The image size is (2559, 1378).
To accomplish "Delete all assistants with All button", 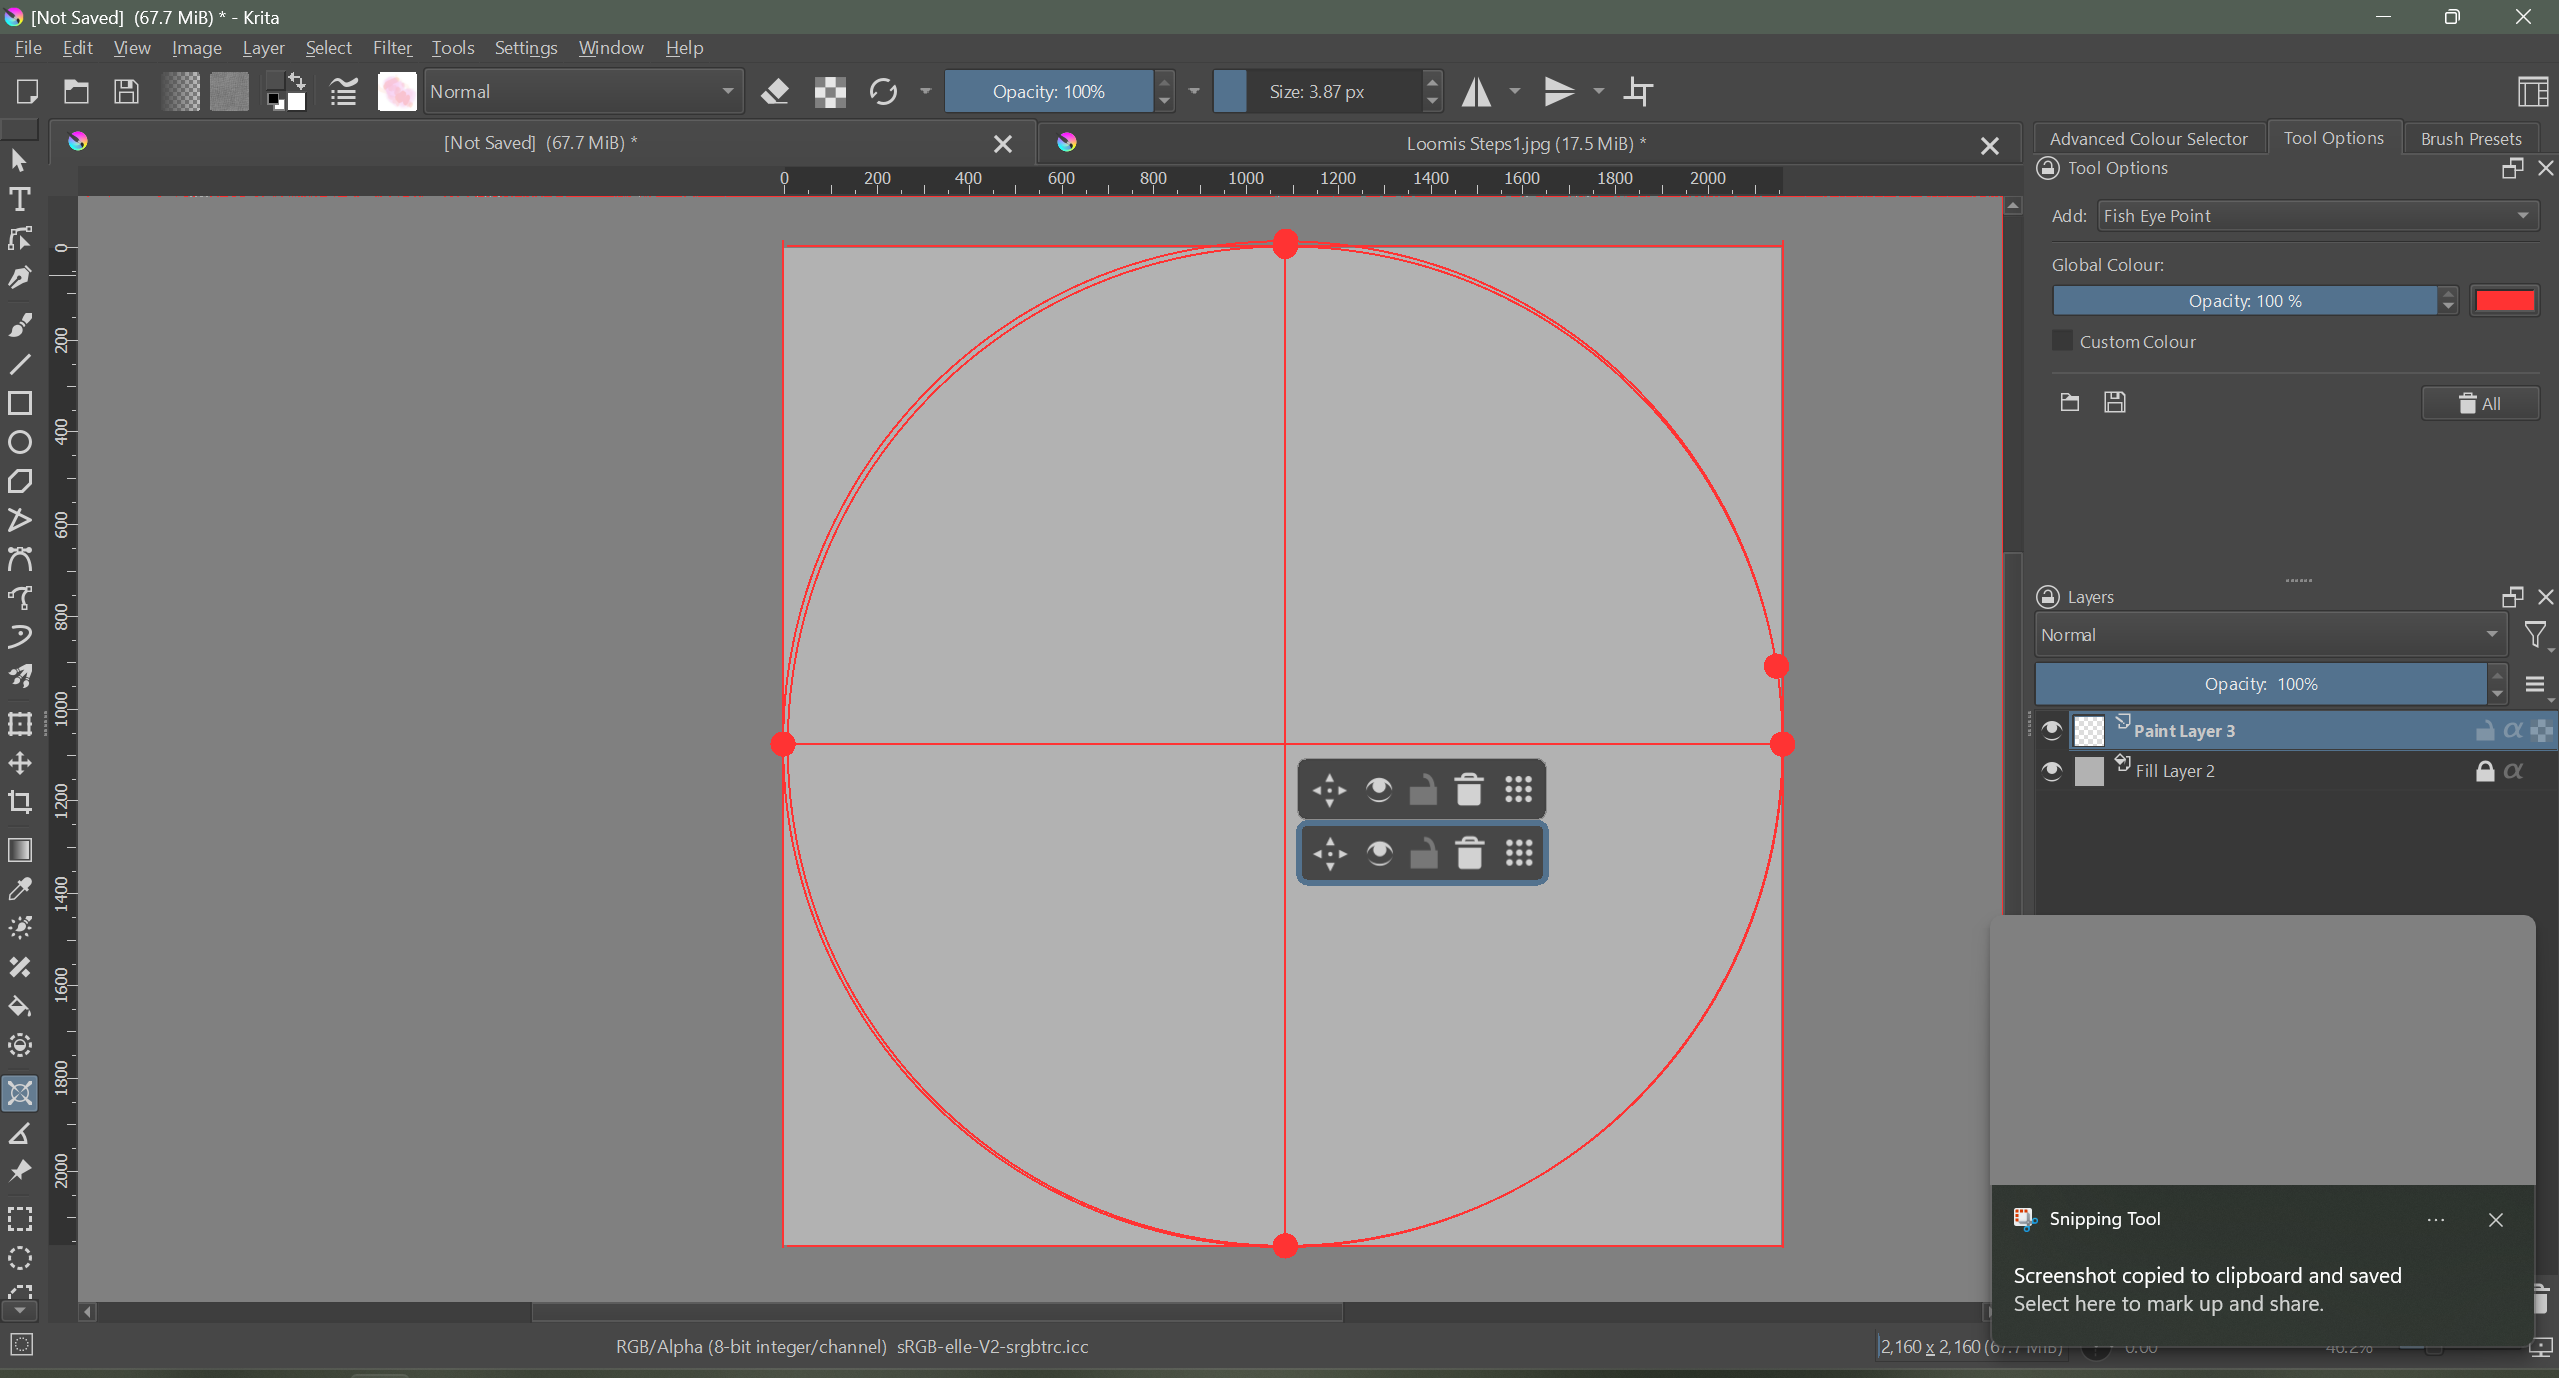I will (2479, 403).
